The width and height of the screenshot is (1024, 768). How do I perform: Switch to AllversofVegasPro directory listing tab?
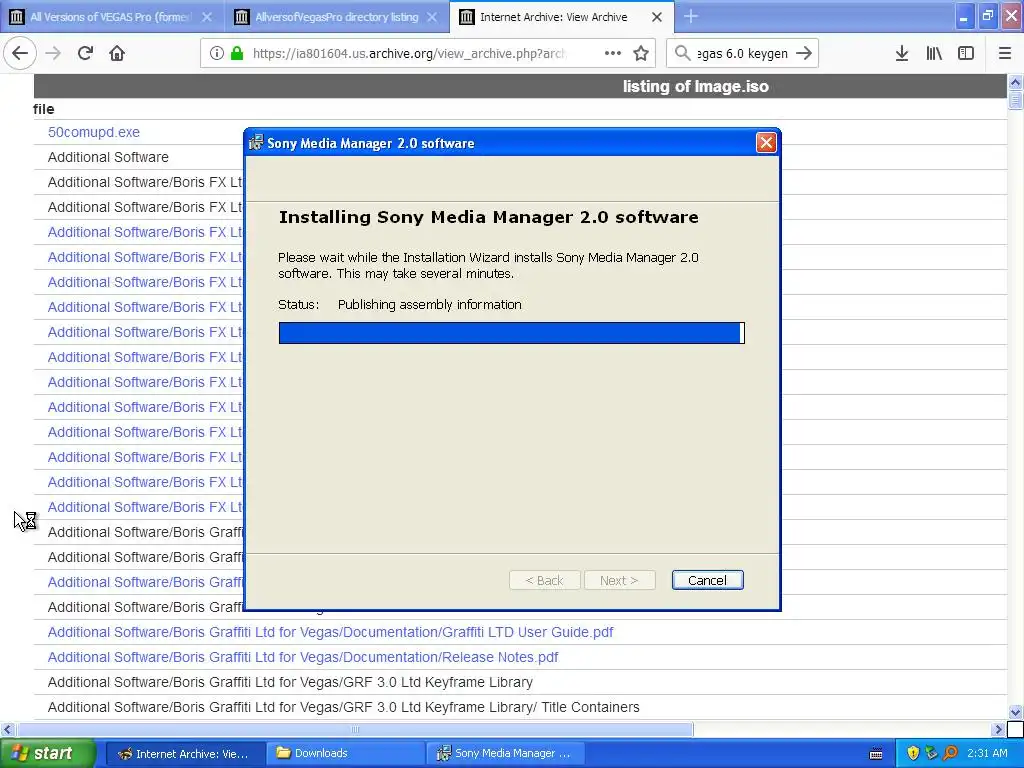[x=337, y=16]
